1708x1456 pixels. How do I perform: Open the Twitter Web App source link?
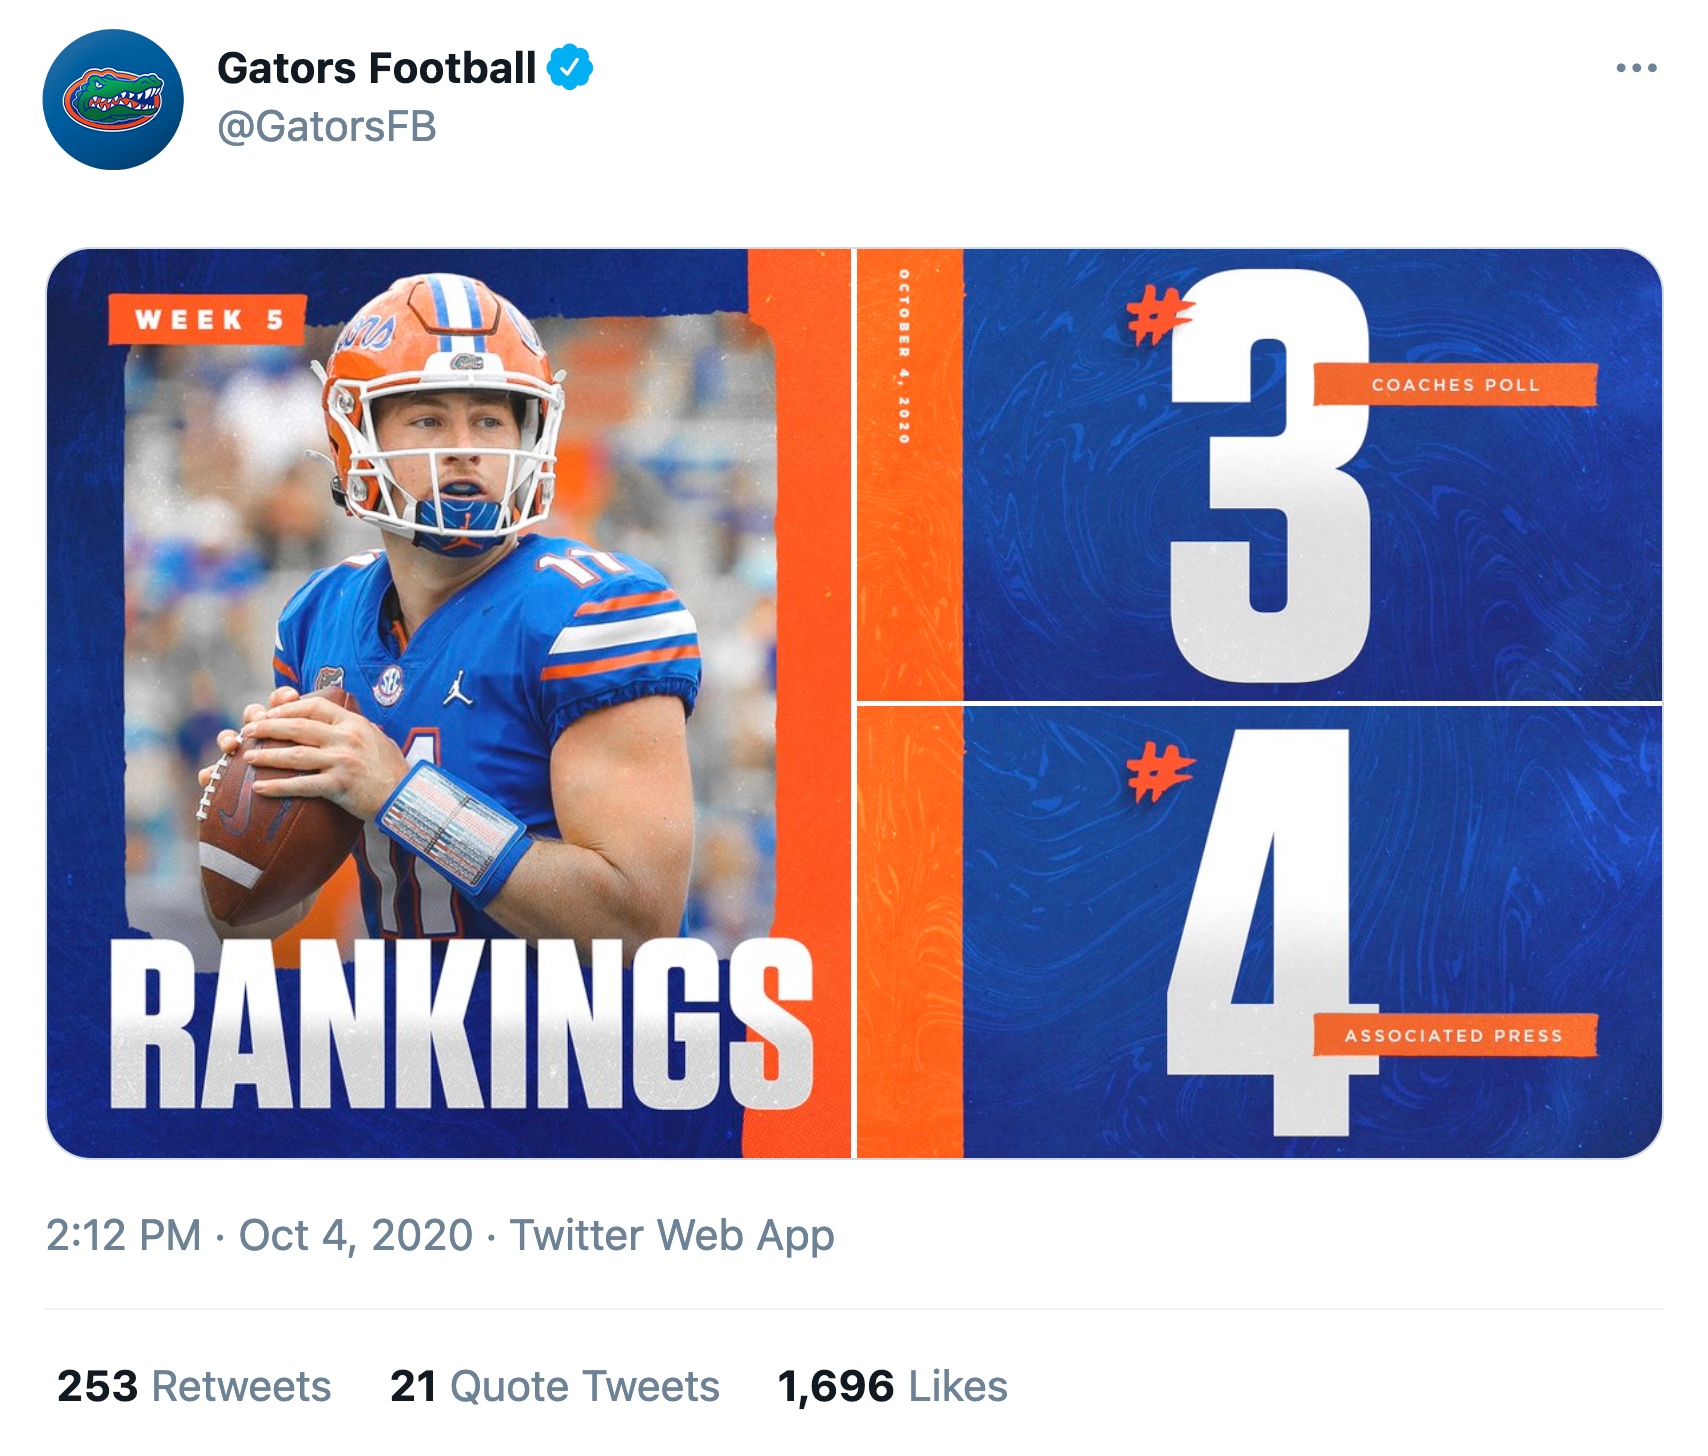pos(672,1235)
